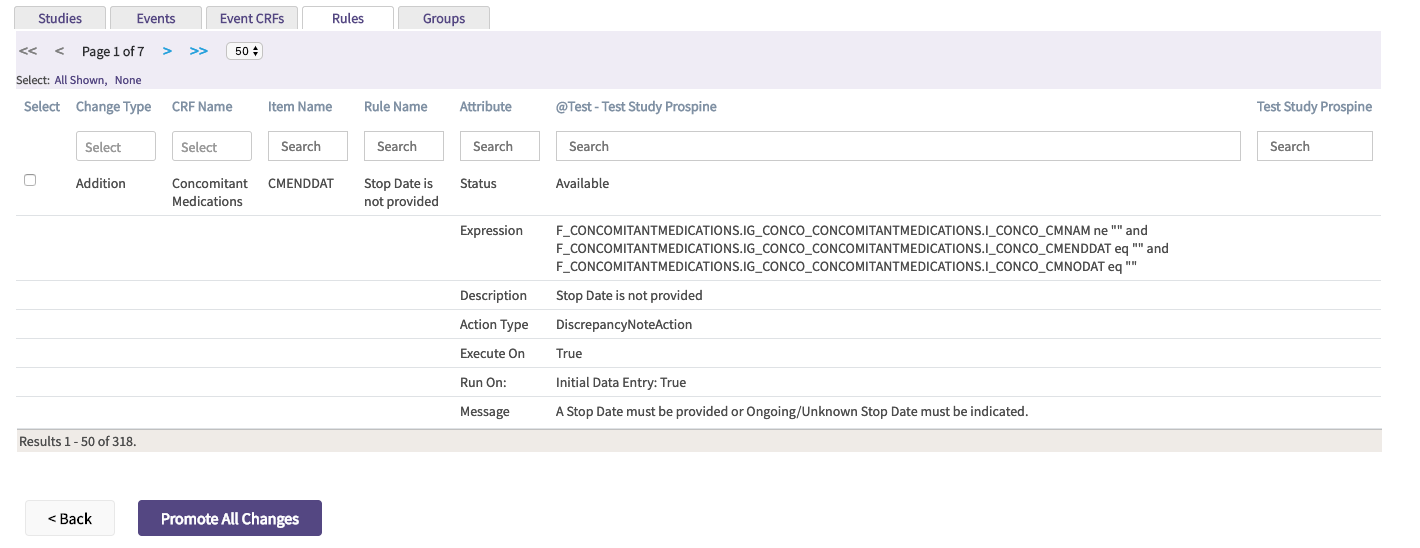Open the Event CRFs tab

[251, 18]
